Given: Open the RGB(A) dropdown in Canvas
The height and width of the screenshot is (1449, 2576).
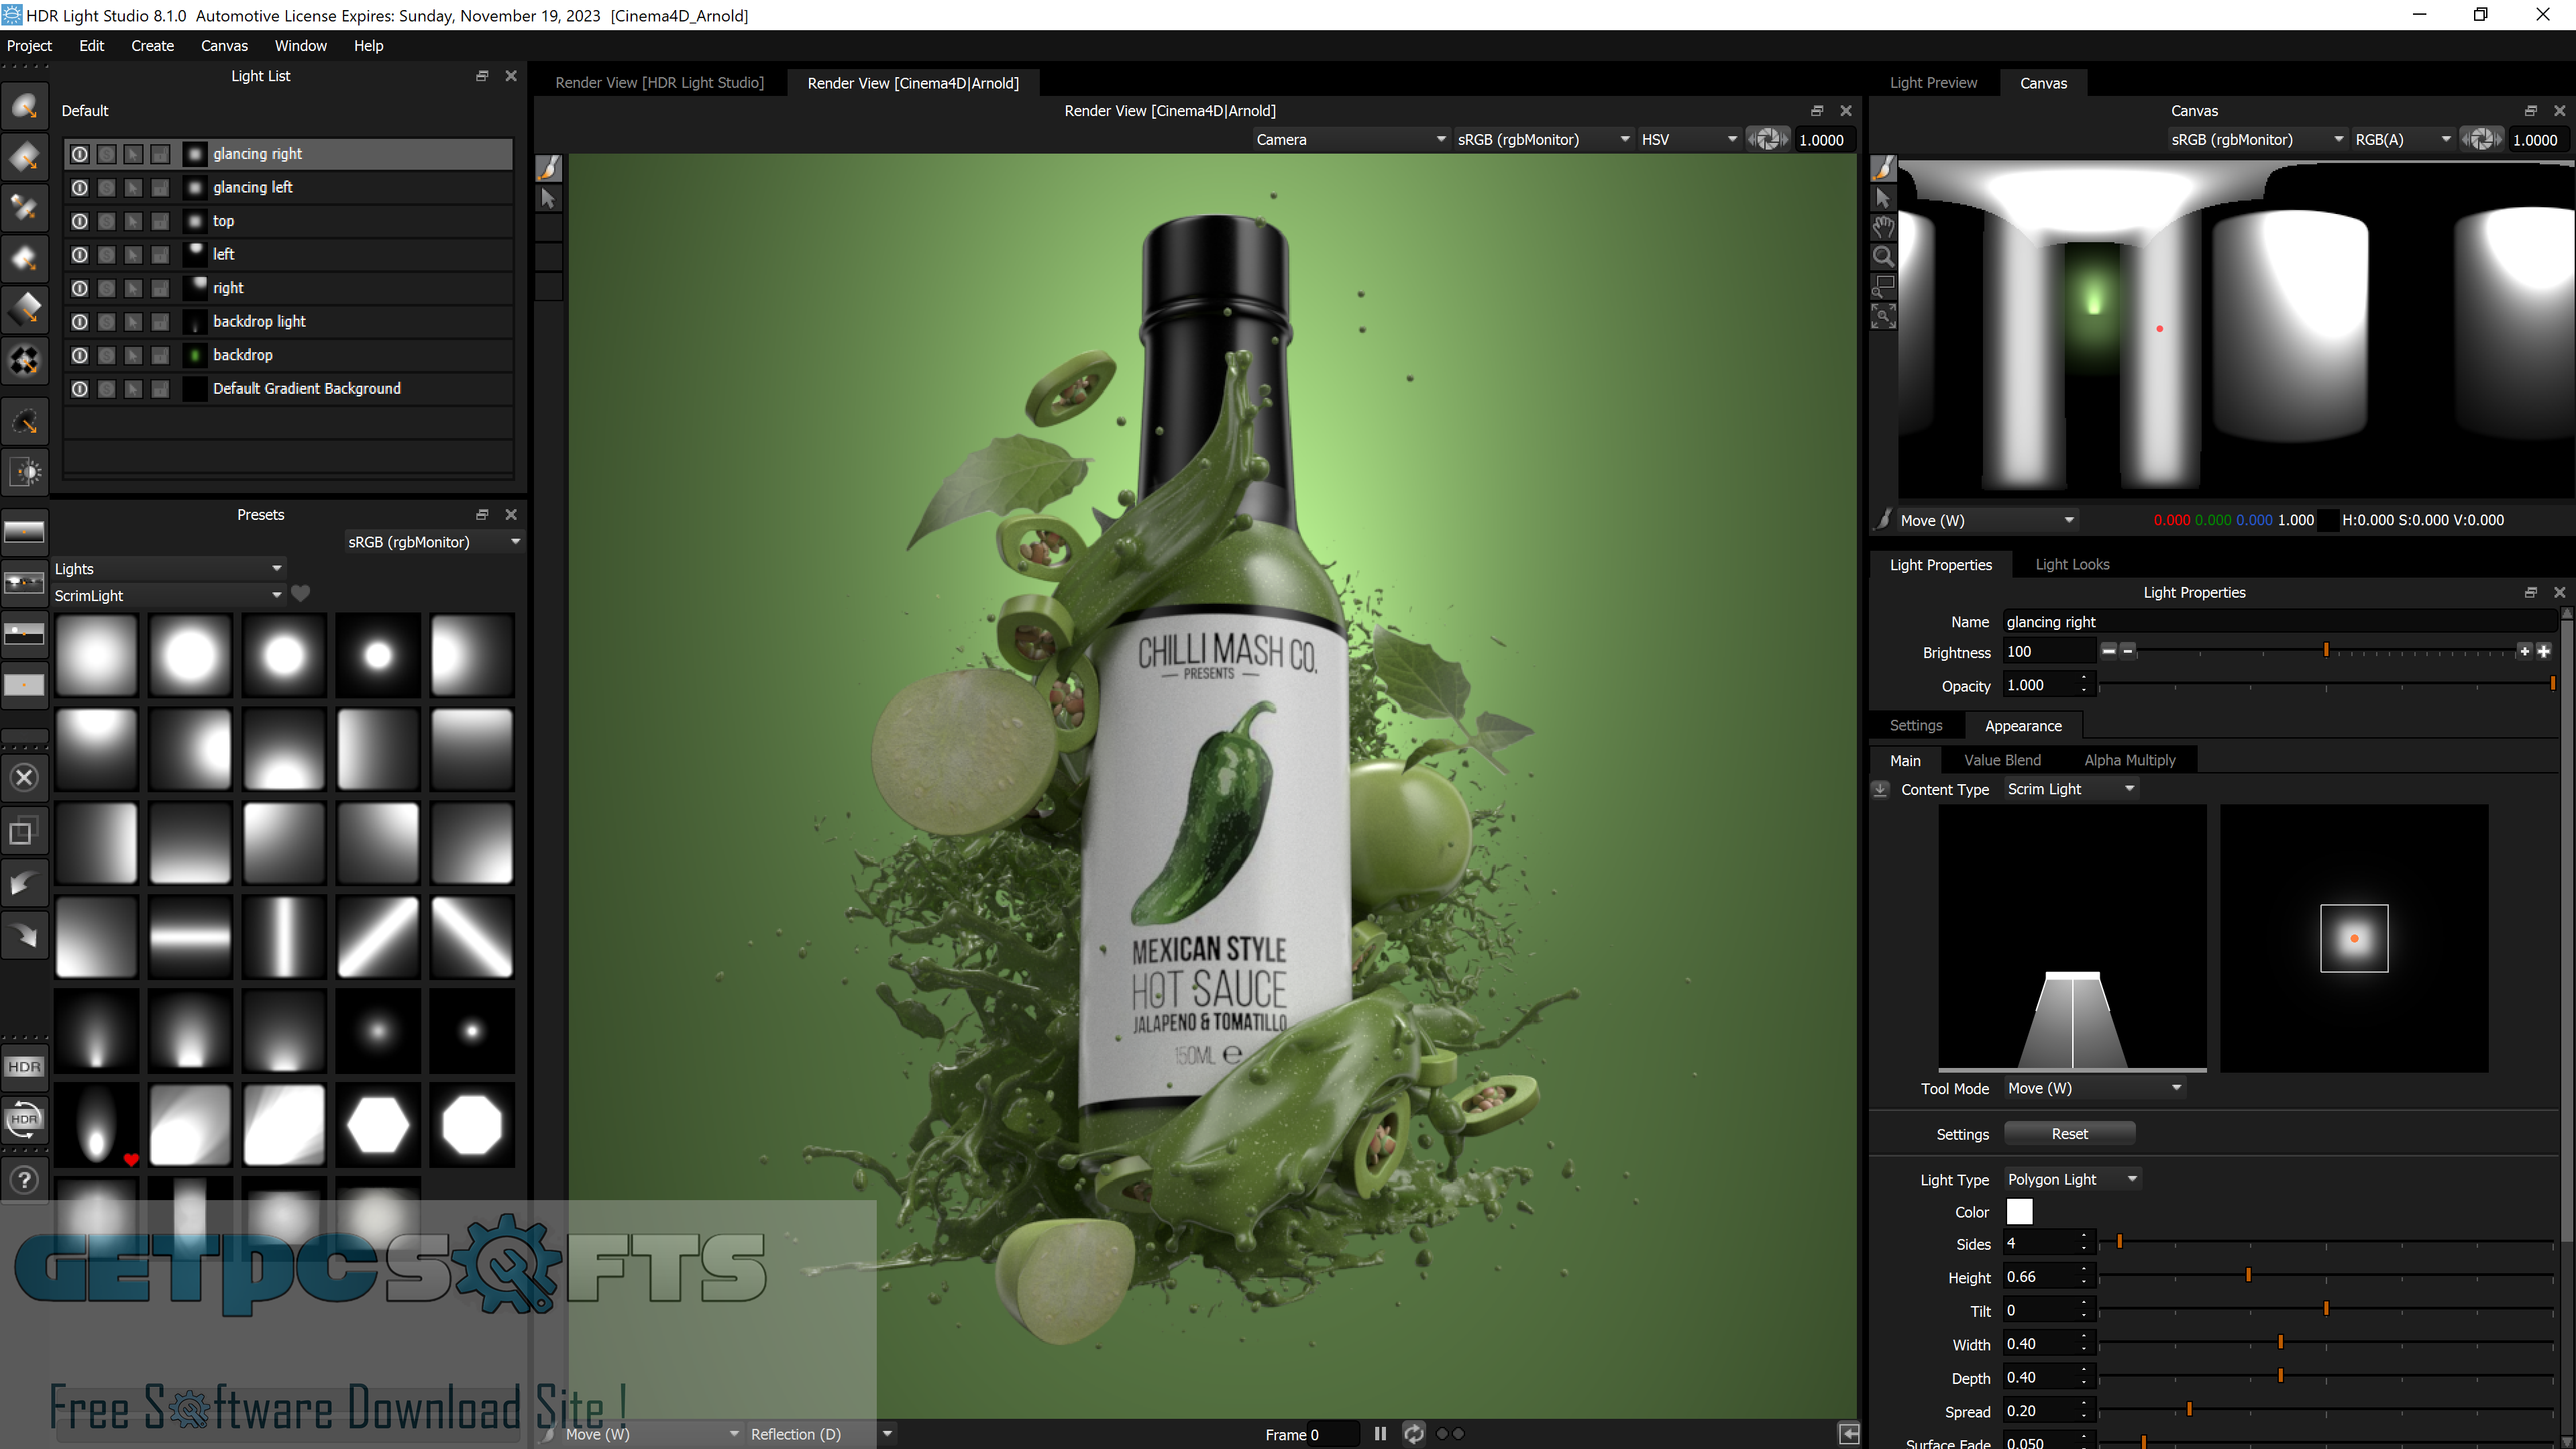Looking at the screenshot, I should [2402, 140].
